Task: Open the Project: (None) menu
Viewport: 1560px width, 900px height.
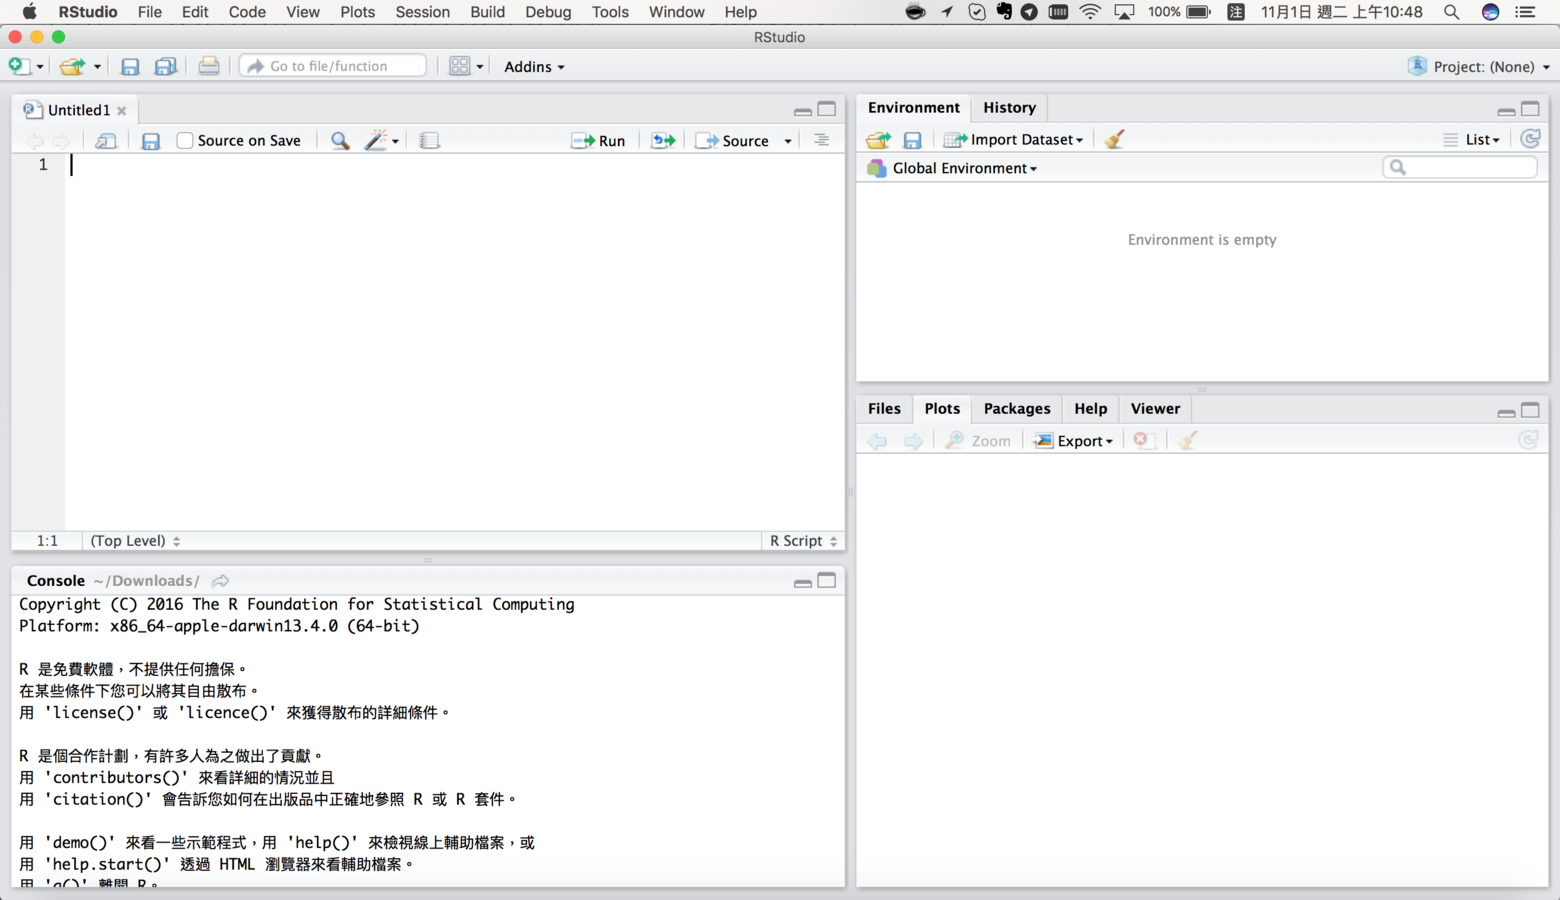Action: pyautogui.click(x=1480, y=67)
